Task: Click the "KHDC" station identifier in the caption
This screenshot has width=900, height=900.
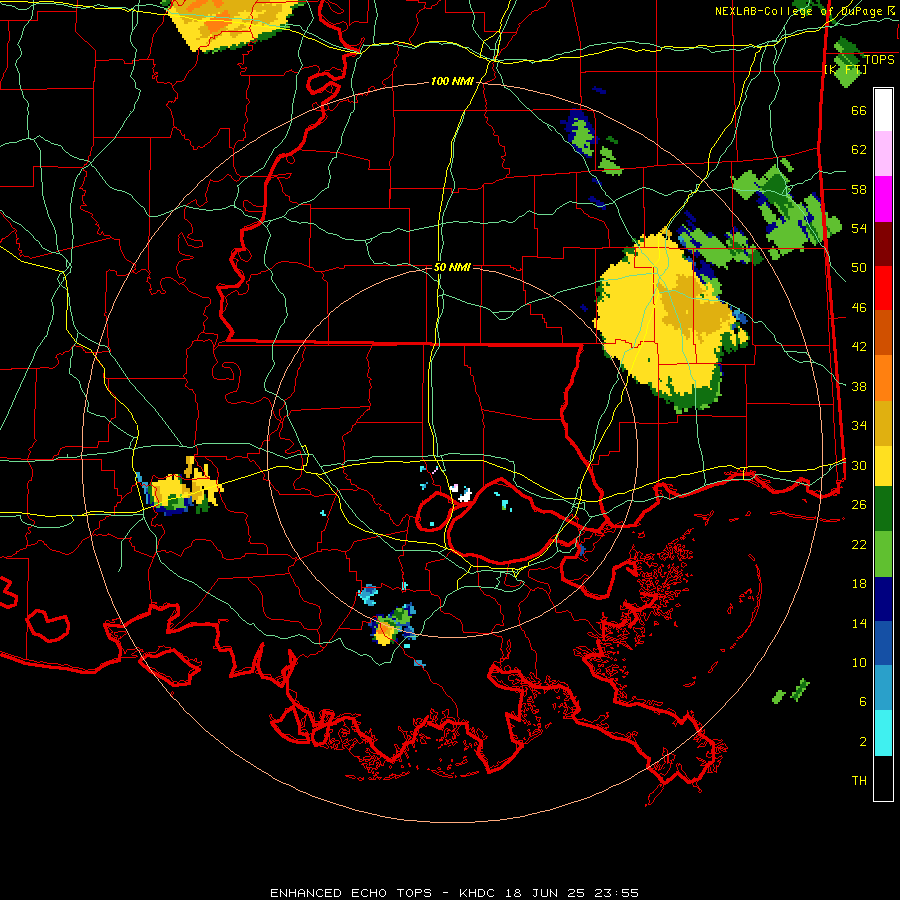Action: (x=479, y=893)
